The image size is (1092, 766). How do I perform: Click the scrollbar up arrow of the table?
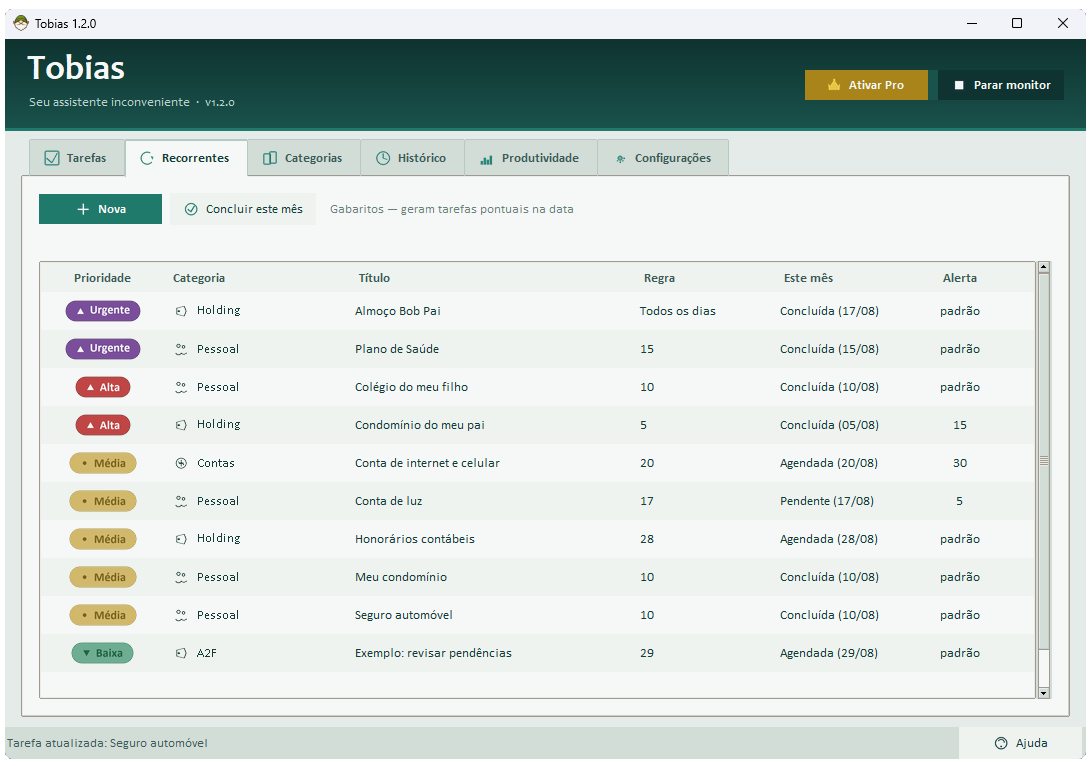[x=1043, y=267]
